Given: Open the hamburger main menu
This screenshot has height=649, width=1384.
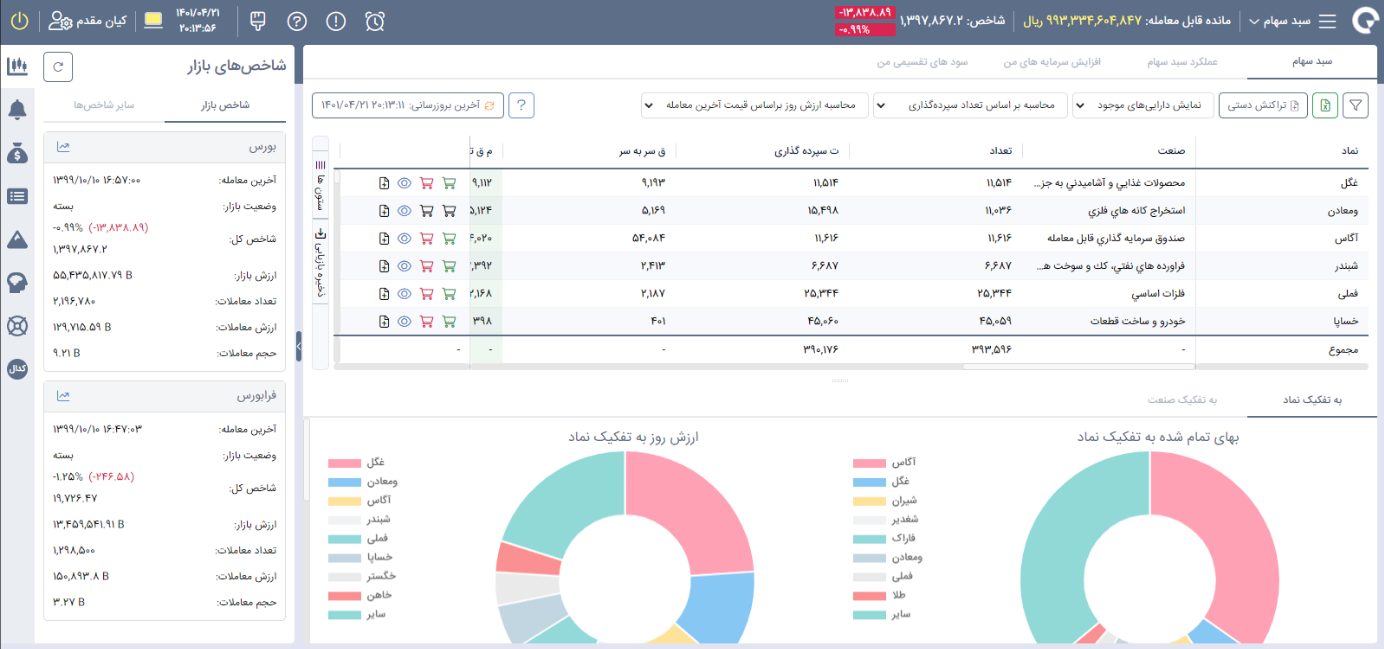Looking at the screenshot, I should (x=1327, y=21).
